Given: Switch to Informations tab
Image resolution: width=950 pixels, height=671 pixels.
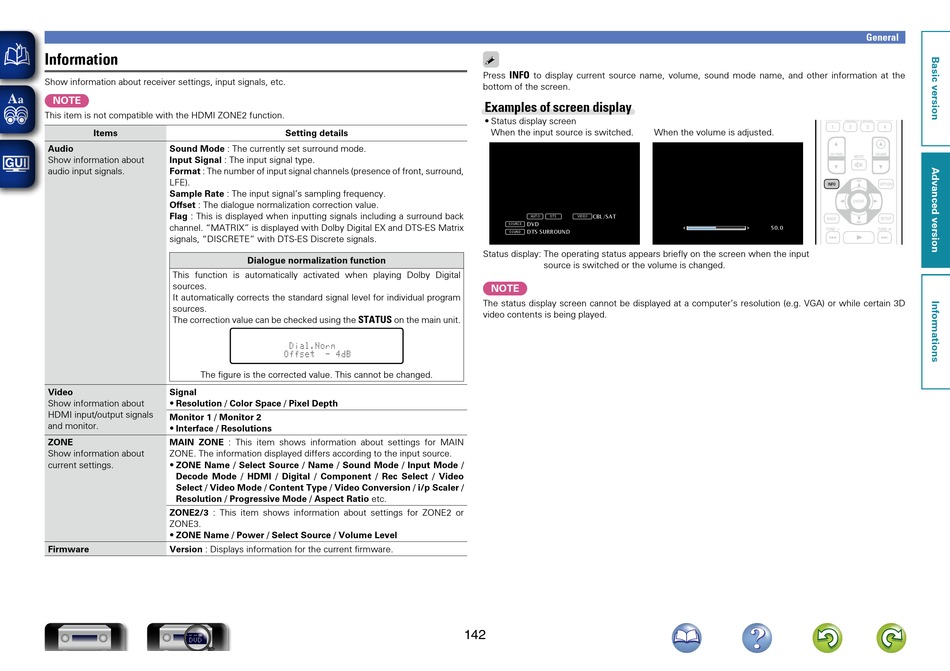Looking at the screenshot, I should (x=935, y=331).
